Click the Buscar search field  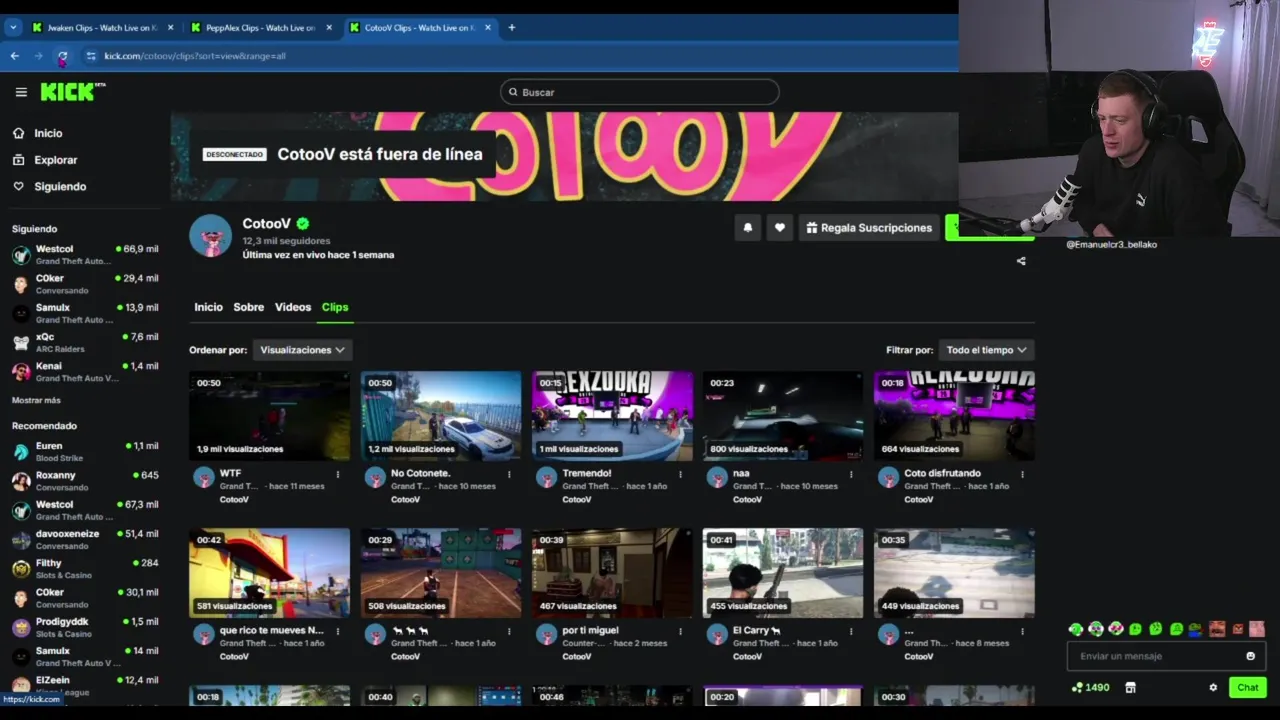(x=640, y=92)
